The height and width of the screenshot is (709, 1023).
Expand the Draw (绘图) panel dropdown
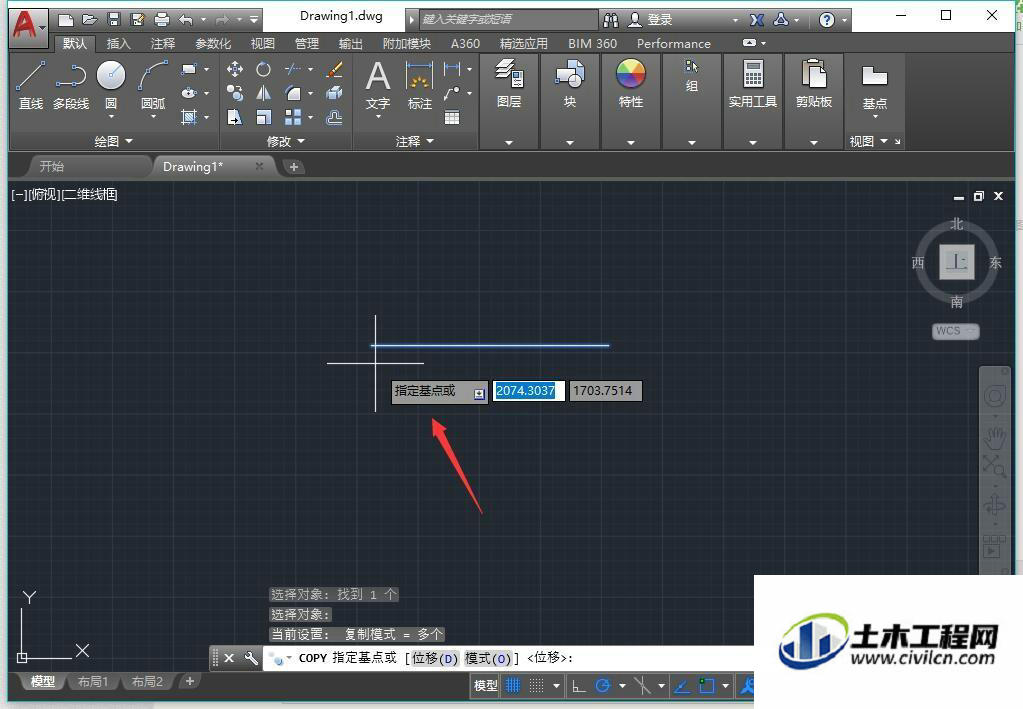click(113, 141)
